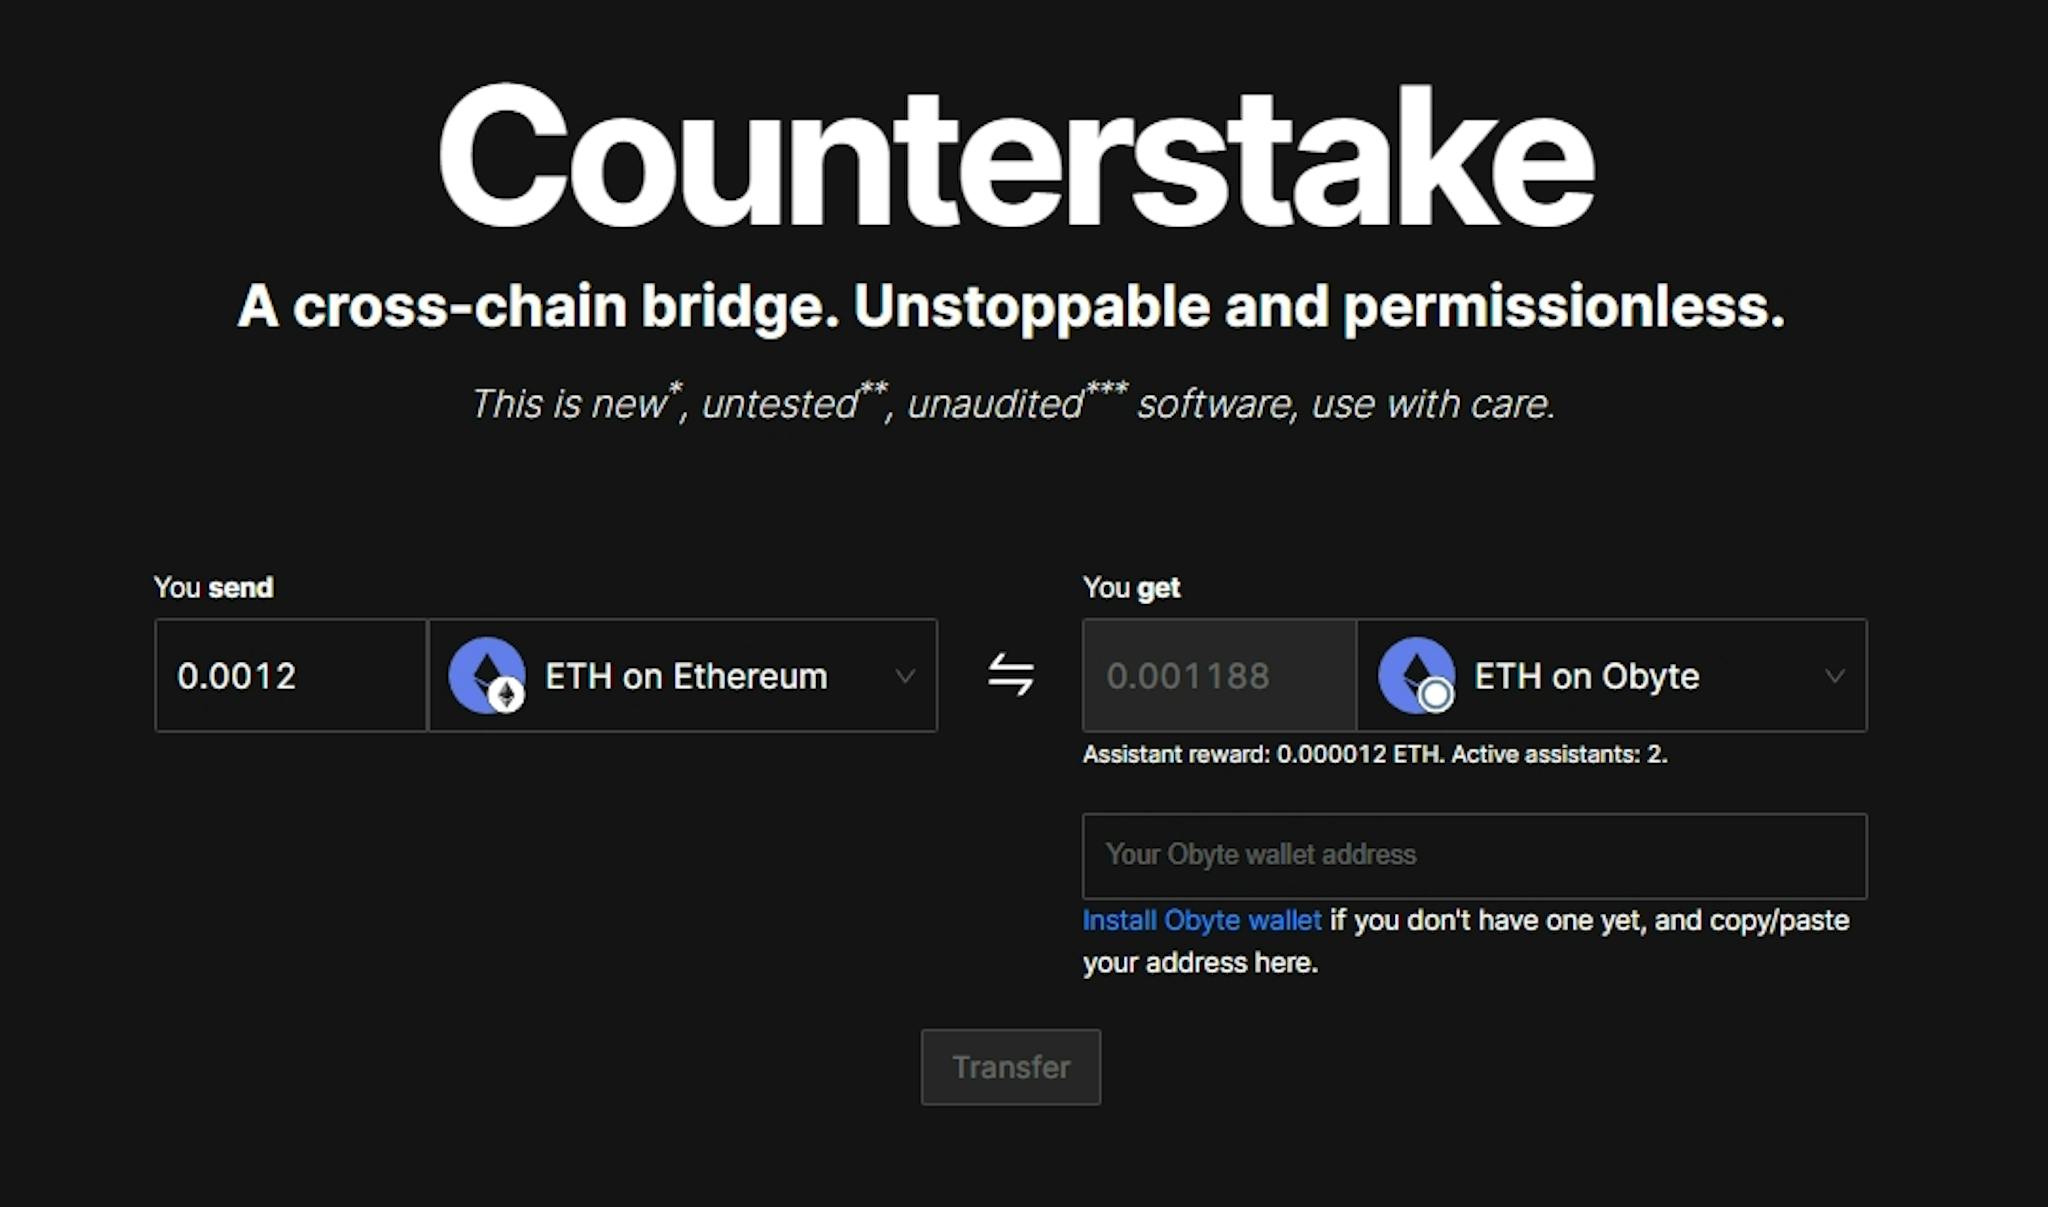Viewport: 2048px width, 1207px height.
Task: Edit the send amount of 0.0012
Action: [290, 676]
